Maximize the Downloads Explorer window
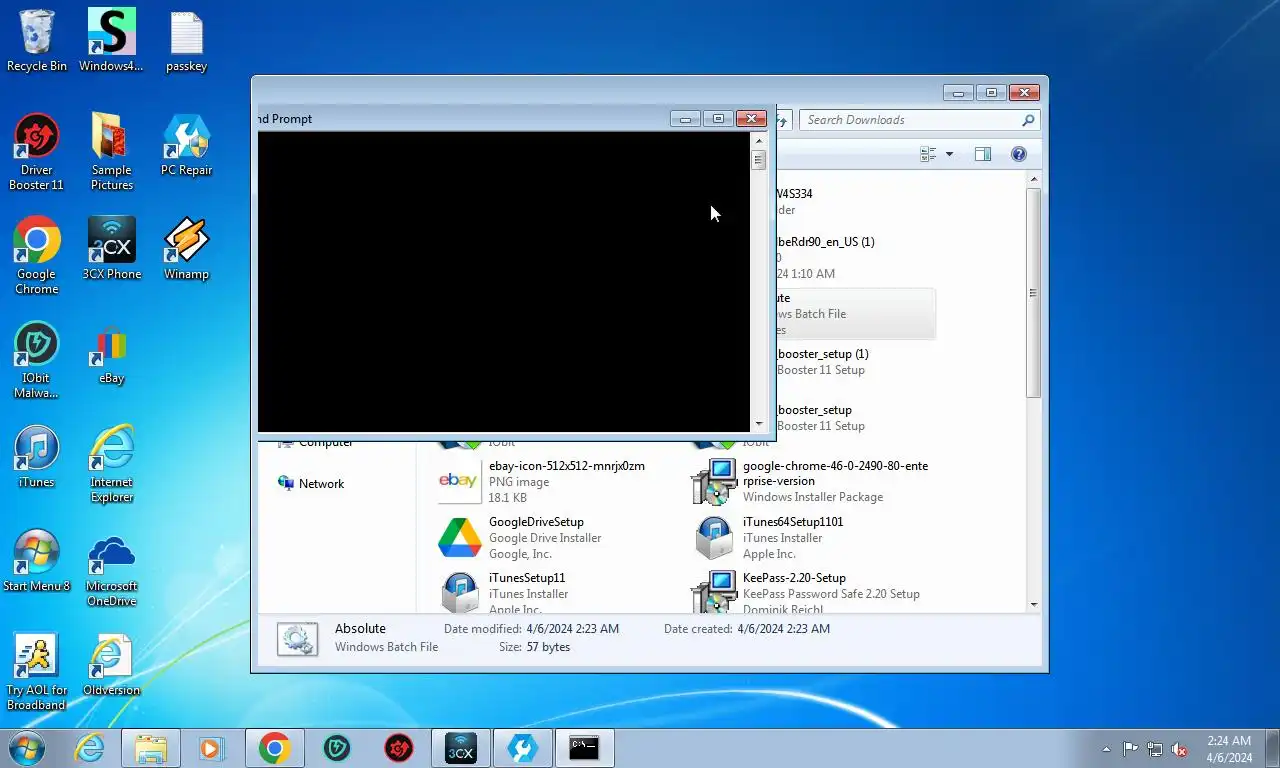This screenshot has width=1280, height=768. (991, 93)
